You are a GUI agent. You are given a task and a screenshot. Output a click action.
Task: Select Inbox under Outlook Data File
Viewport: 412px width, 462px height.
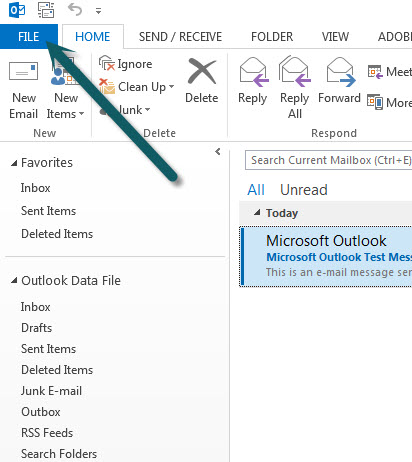[35, 307]
